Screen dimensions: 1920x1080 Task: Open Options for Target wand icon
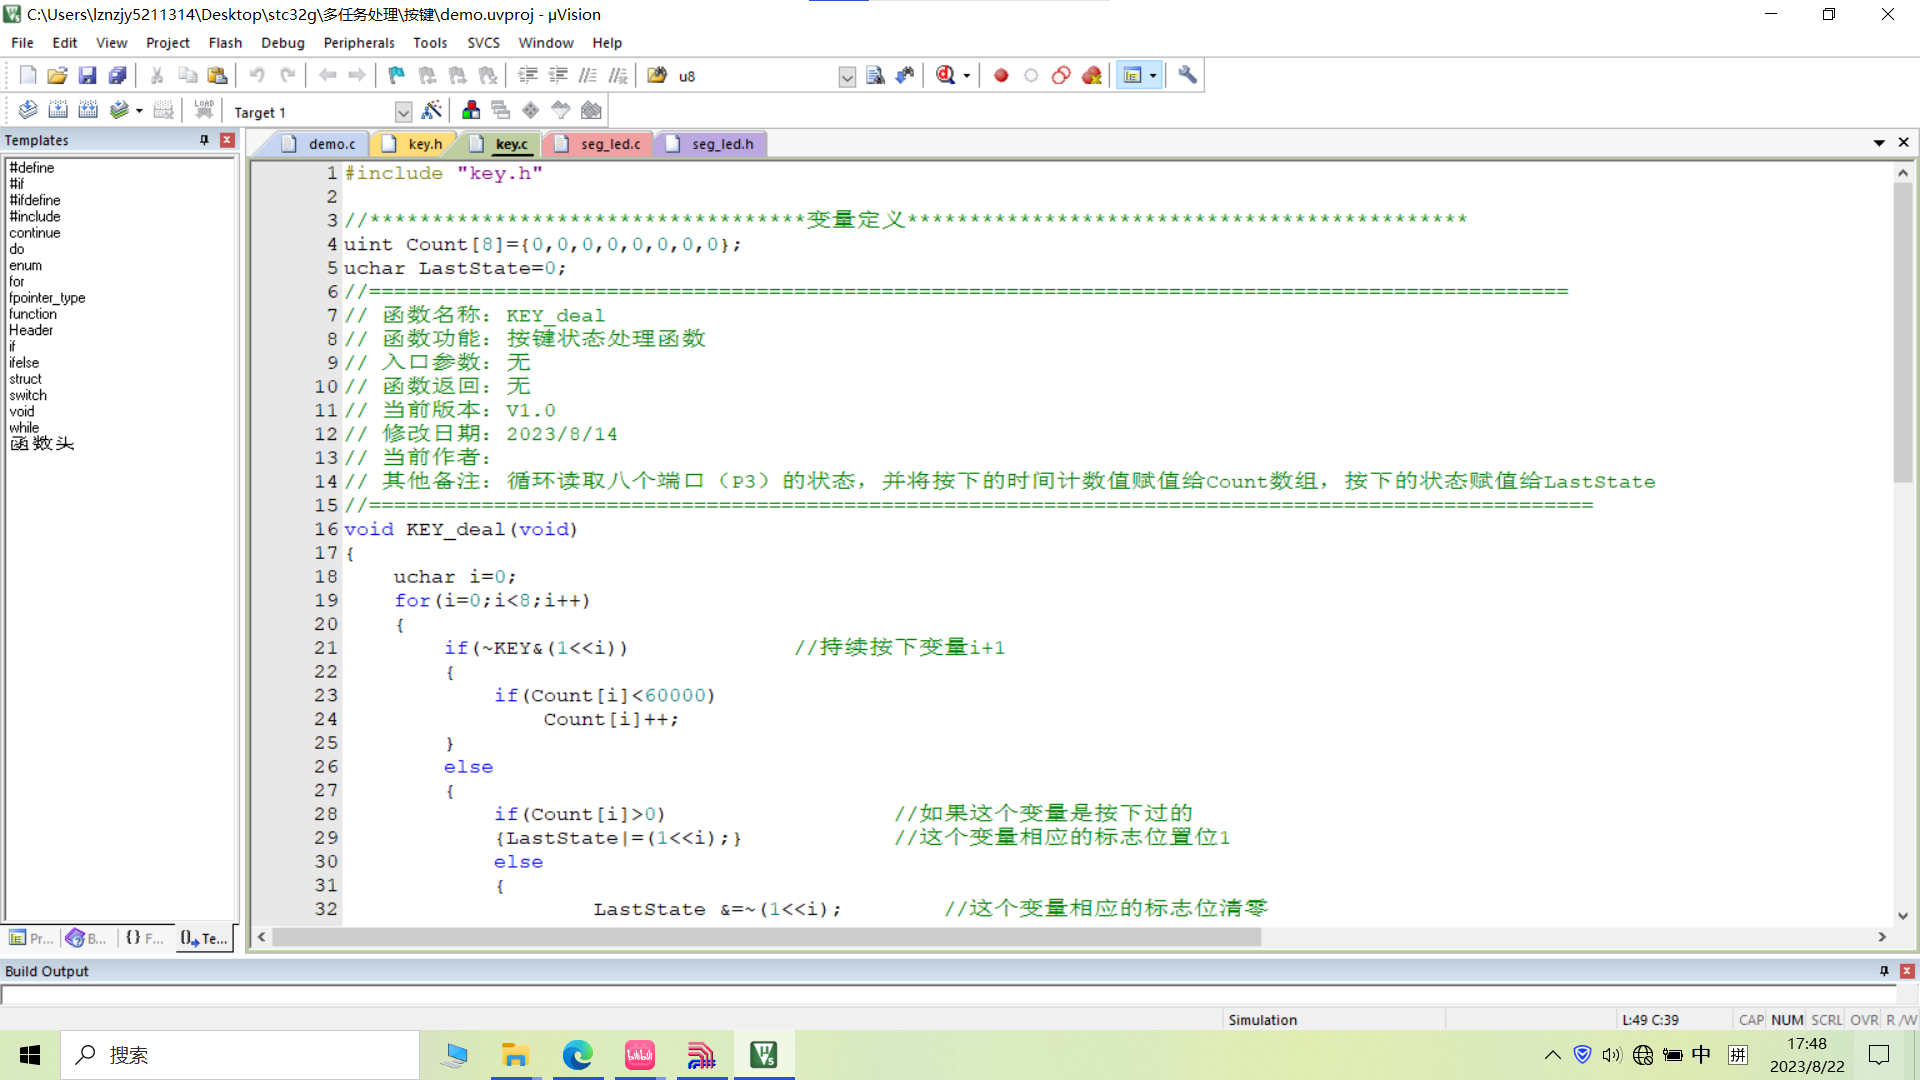tap(432, 110)
